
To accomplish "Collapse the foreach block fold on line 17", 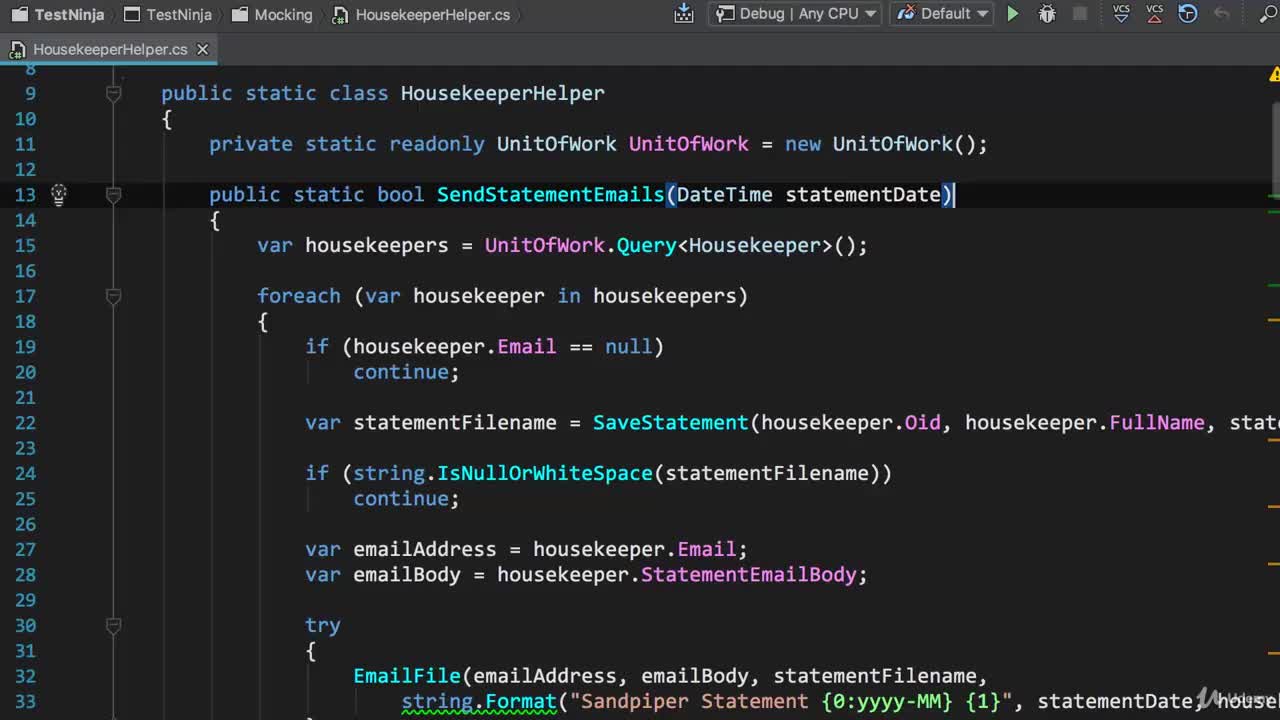I will tap(113, 296).
